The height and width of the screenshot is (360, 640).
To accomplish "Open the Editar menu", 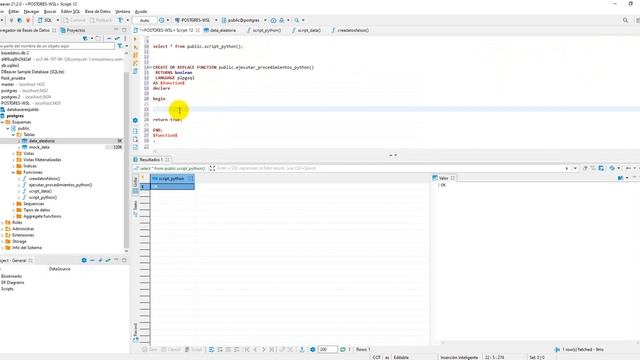I will [x=13, y=11].
